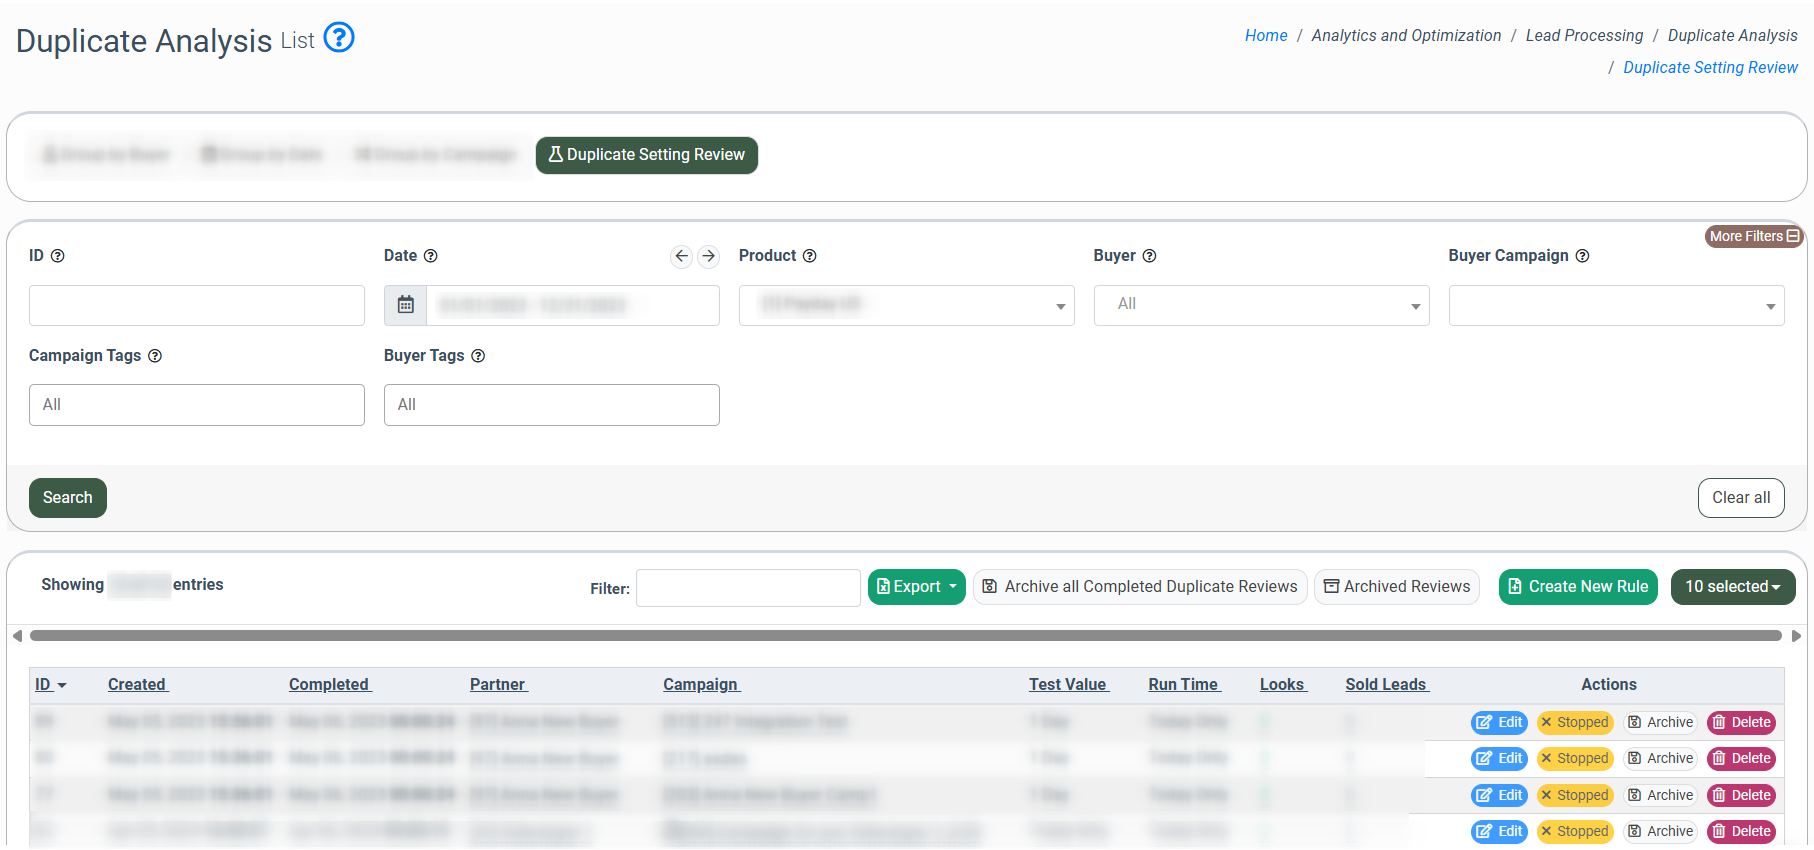Open the calendar date picker icon
The image size is (1814, 850).
coord(406,305)
